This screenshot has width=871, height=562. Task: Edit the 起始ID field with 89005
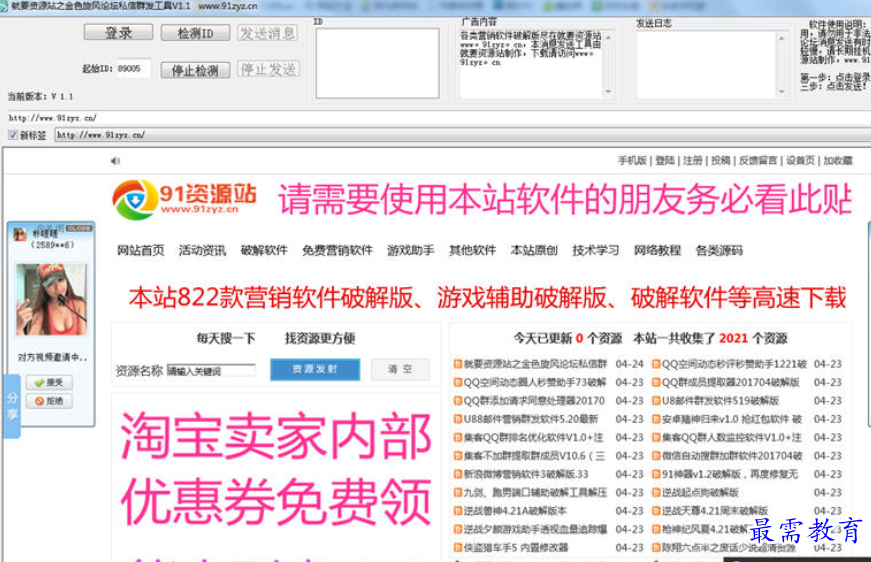(133, 68)
